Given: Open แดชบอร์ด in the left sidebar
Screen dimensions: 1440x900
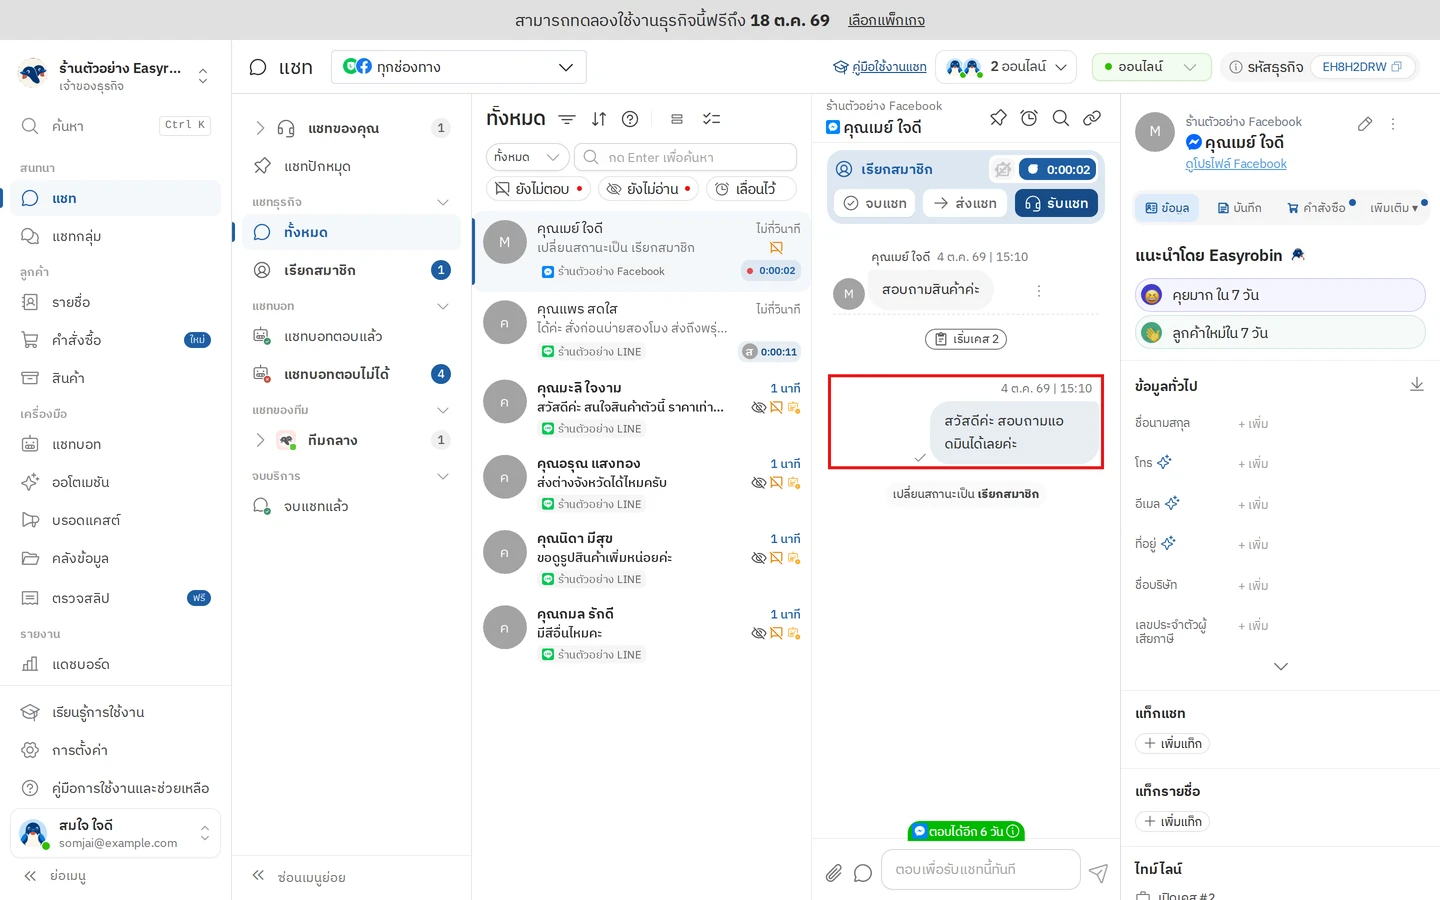Looking at the screenshot, I should pyautogui.click(x=116, y=664).
